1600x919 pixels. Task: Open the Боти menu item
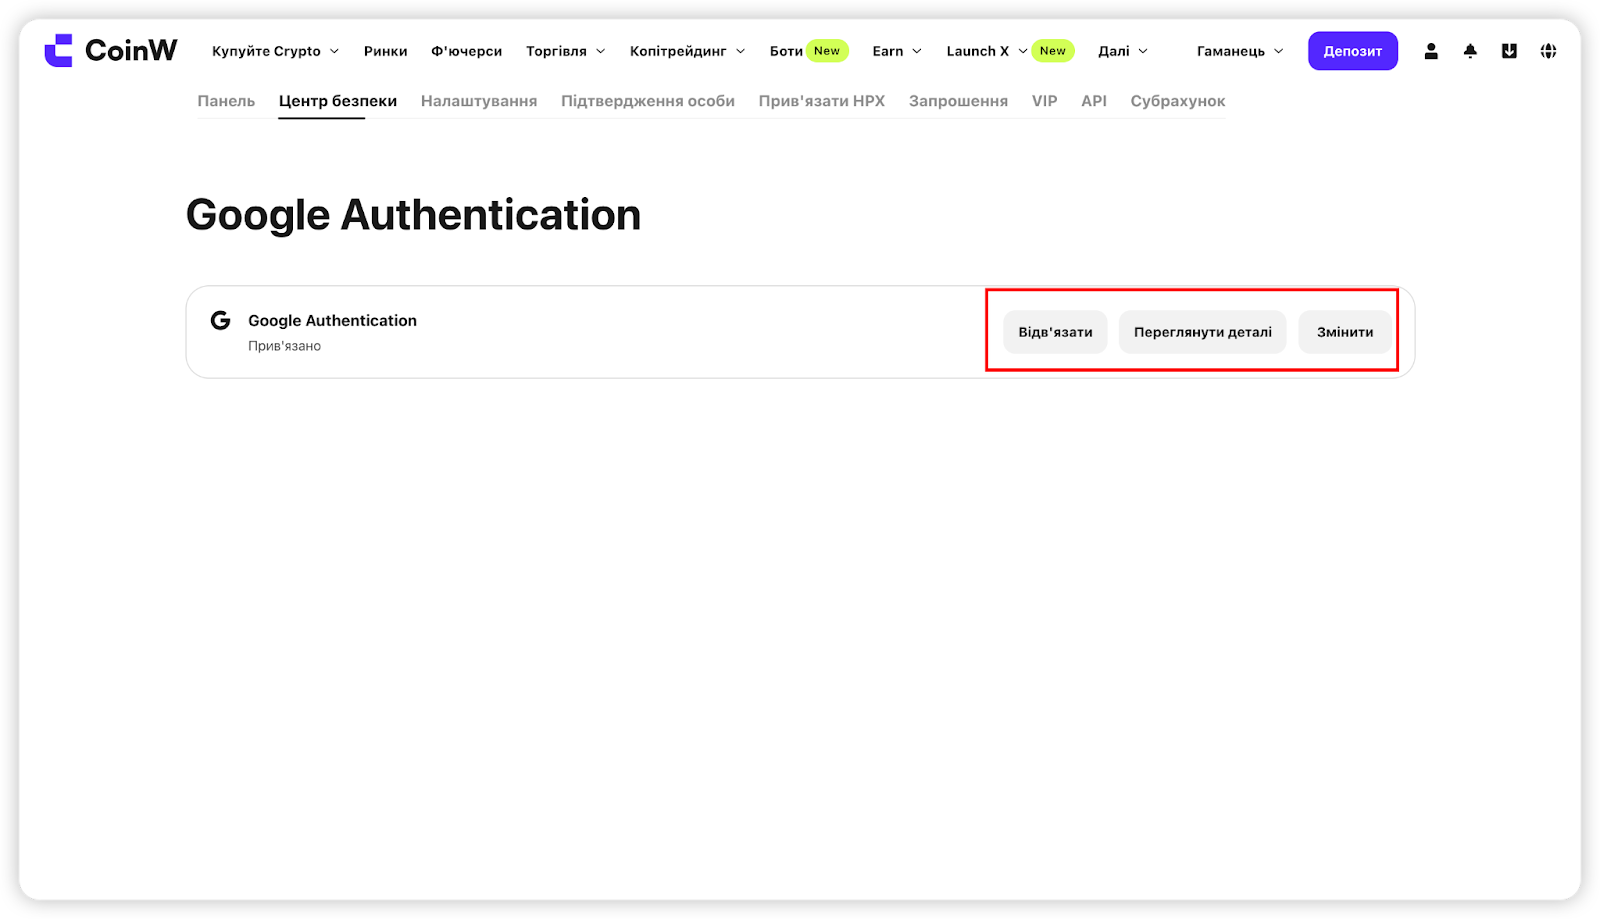[x=786, y=51]
